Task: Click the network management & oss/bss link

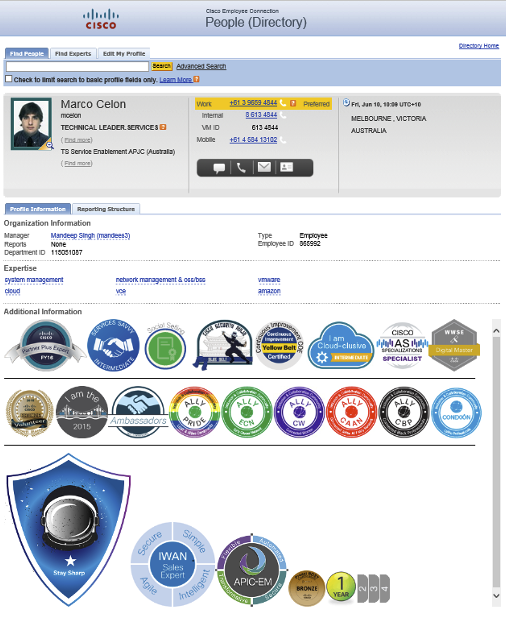Action: [161, 280]
